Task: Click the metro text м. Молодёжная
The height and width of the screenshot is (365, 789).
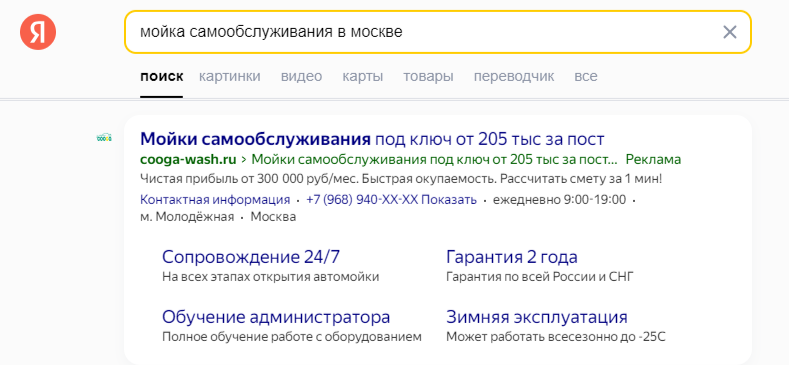Action: point(187,217)
